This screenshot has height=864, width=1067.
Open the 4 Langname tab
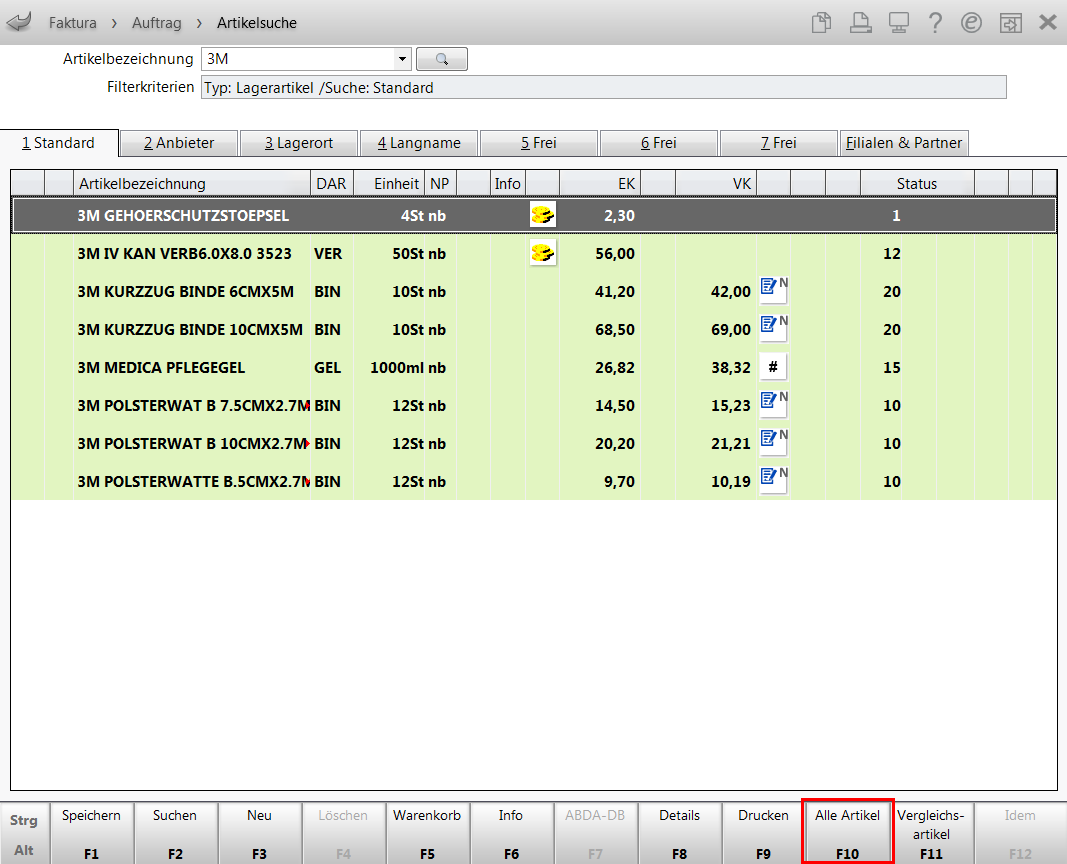coord(419,143)
